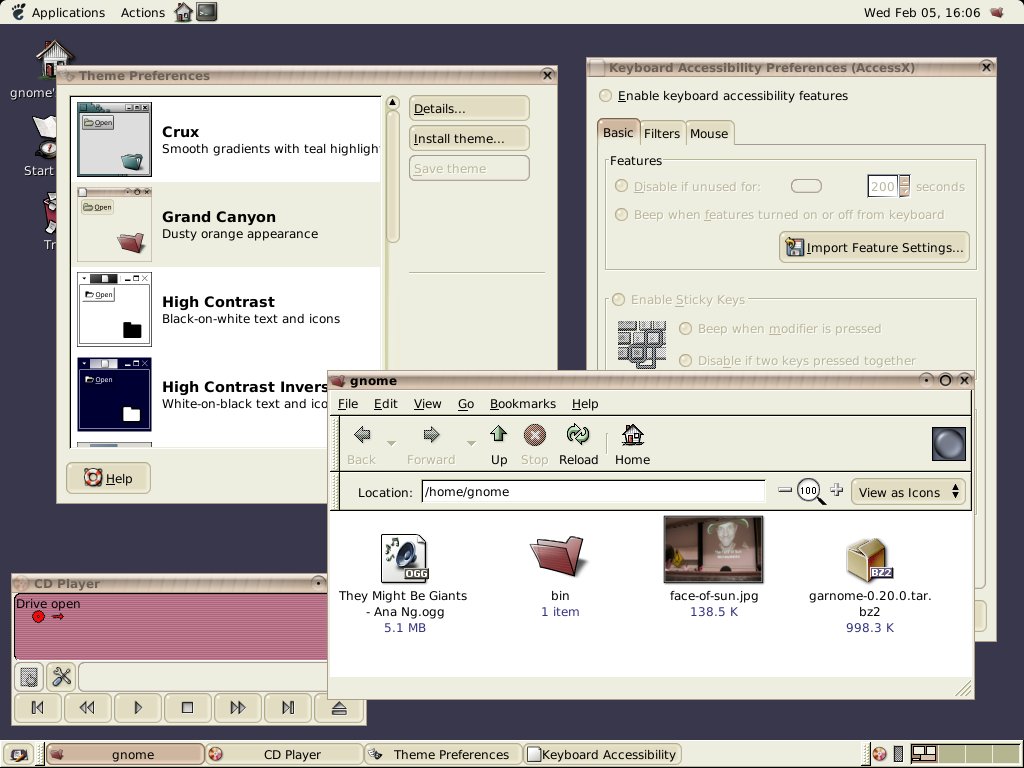Select the Crux theme

[x=226, y=139]
